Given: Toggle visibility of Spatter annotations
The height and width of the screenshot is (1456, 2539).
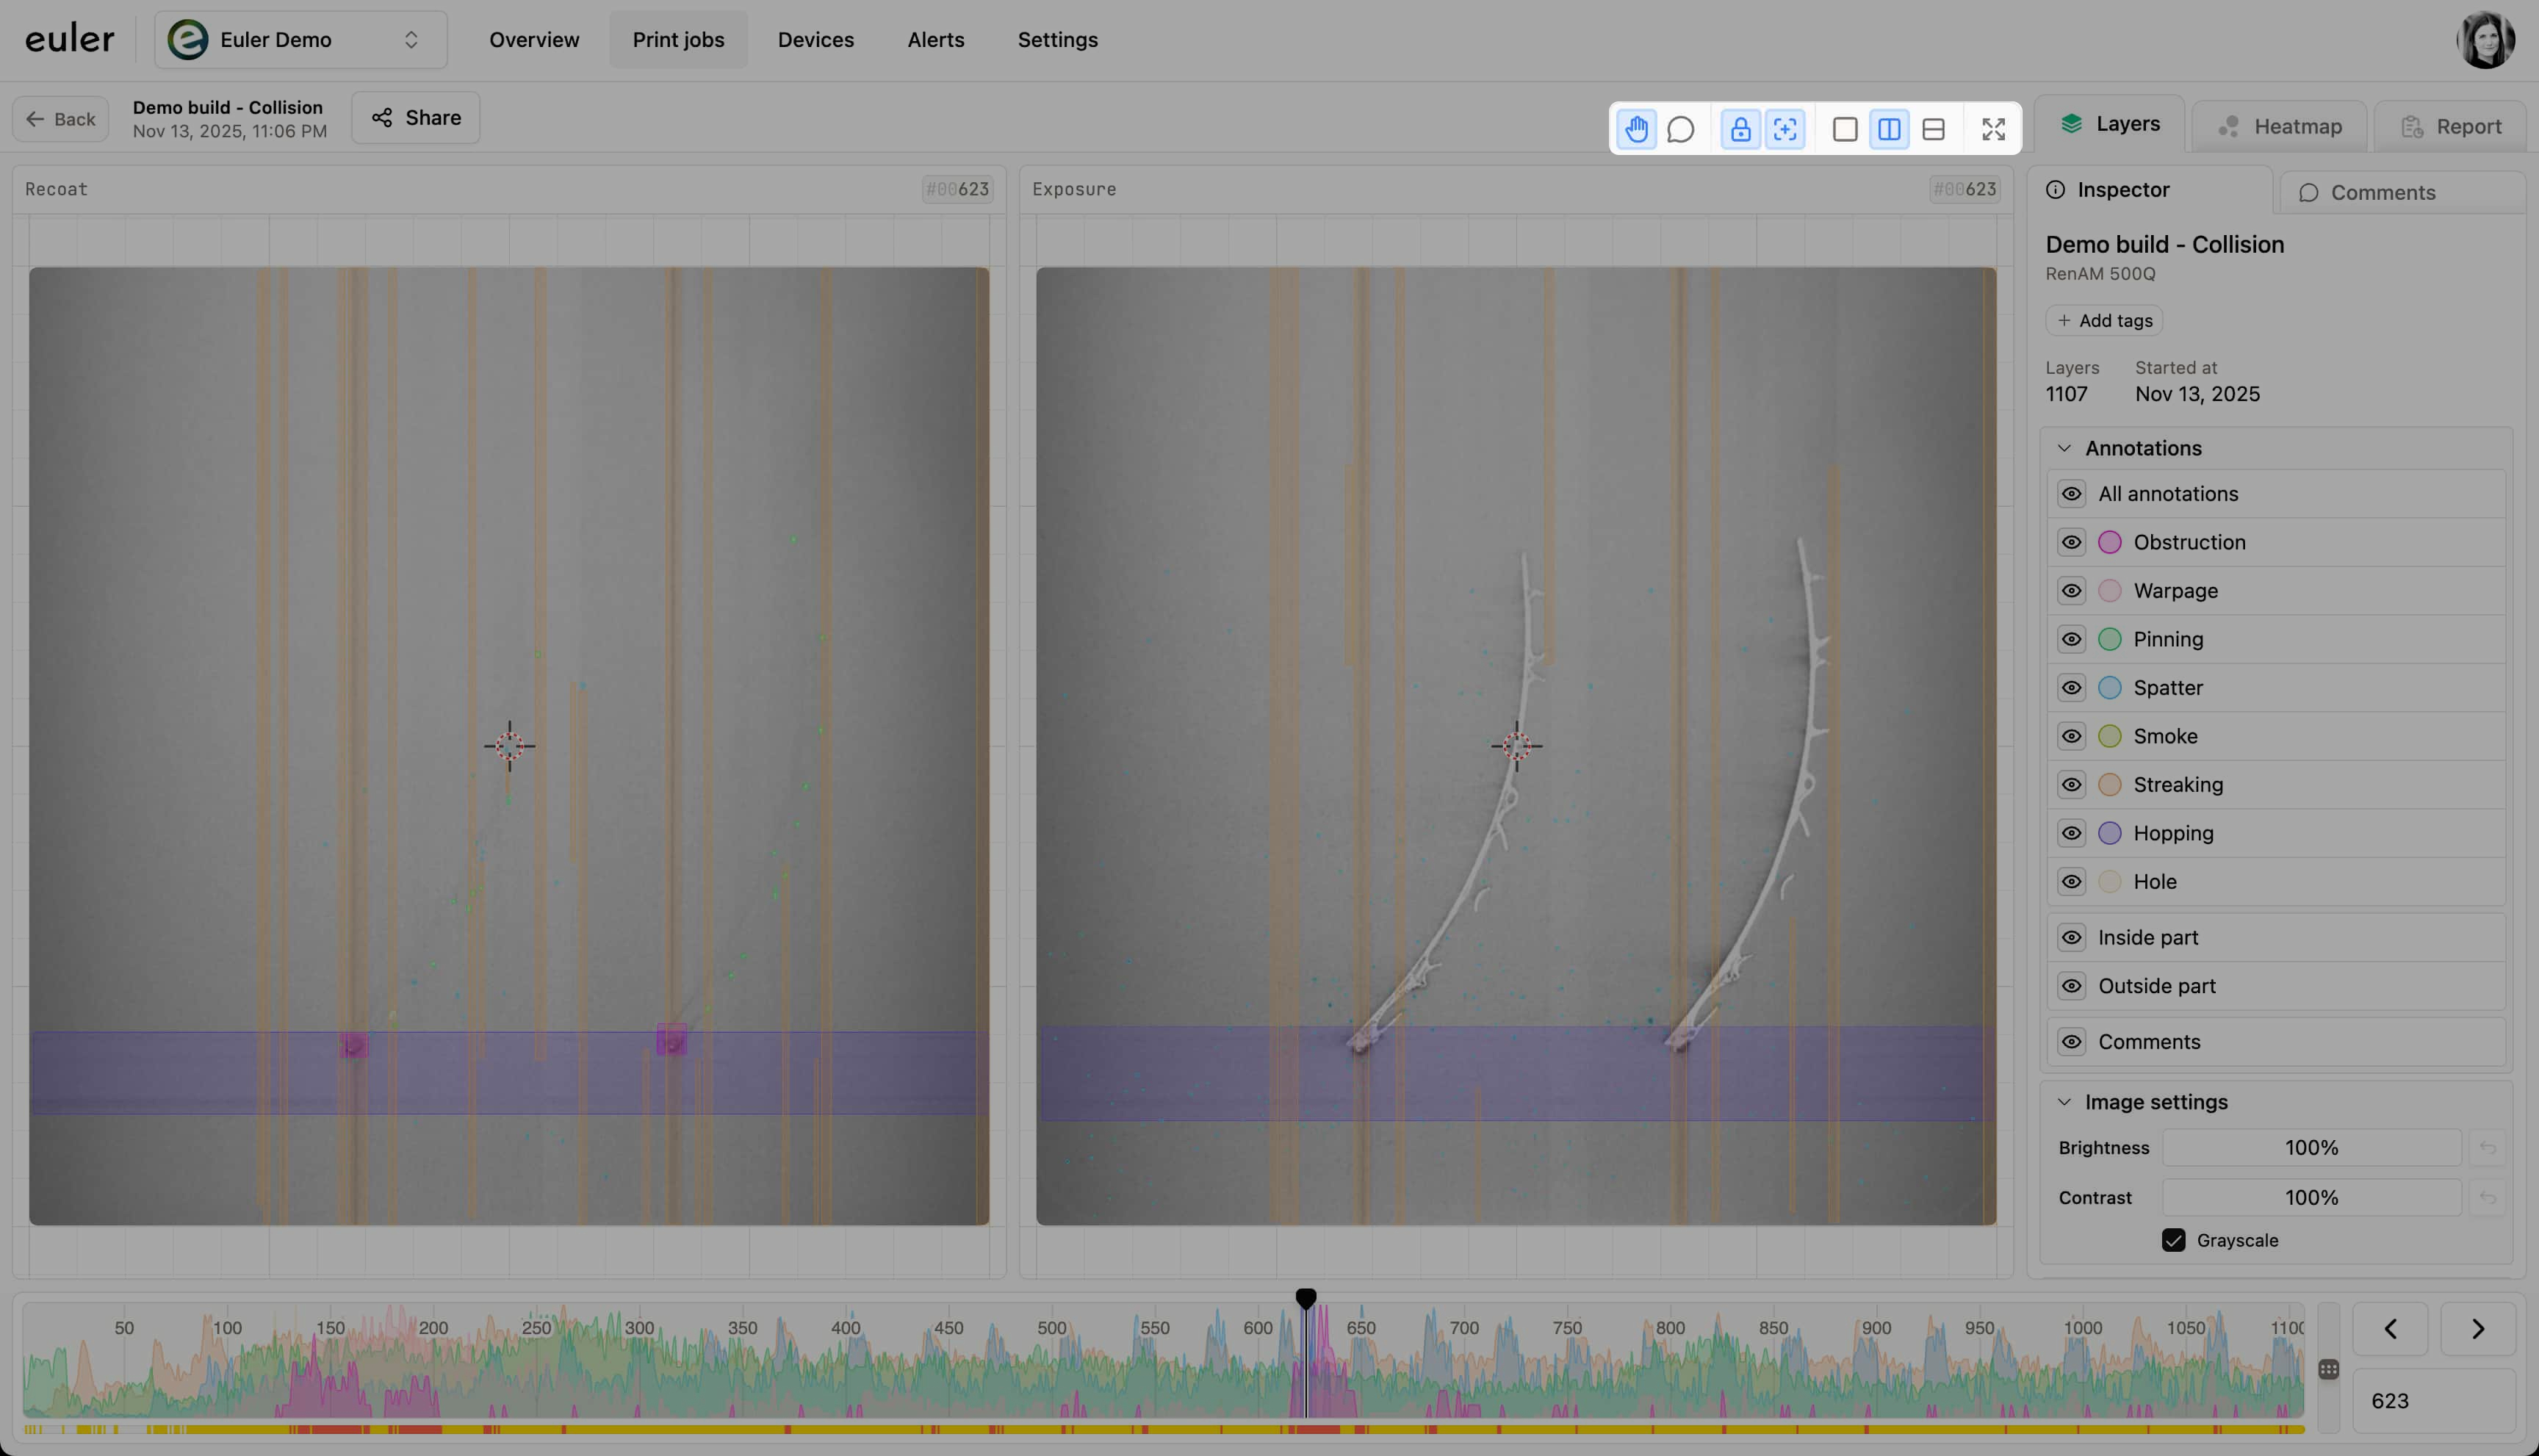Looking at the screenshot, I should 2071,687.
